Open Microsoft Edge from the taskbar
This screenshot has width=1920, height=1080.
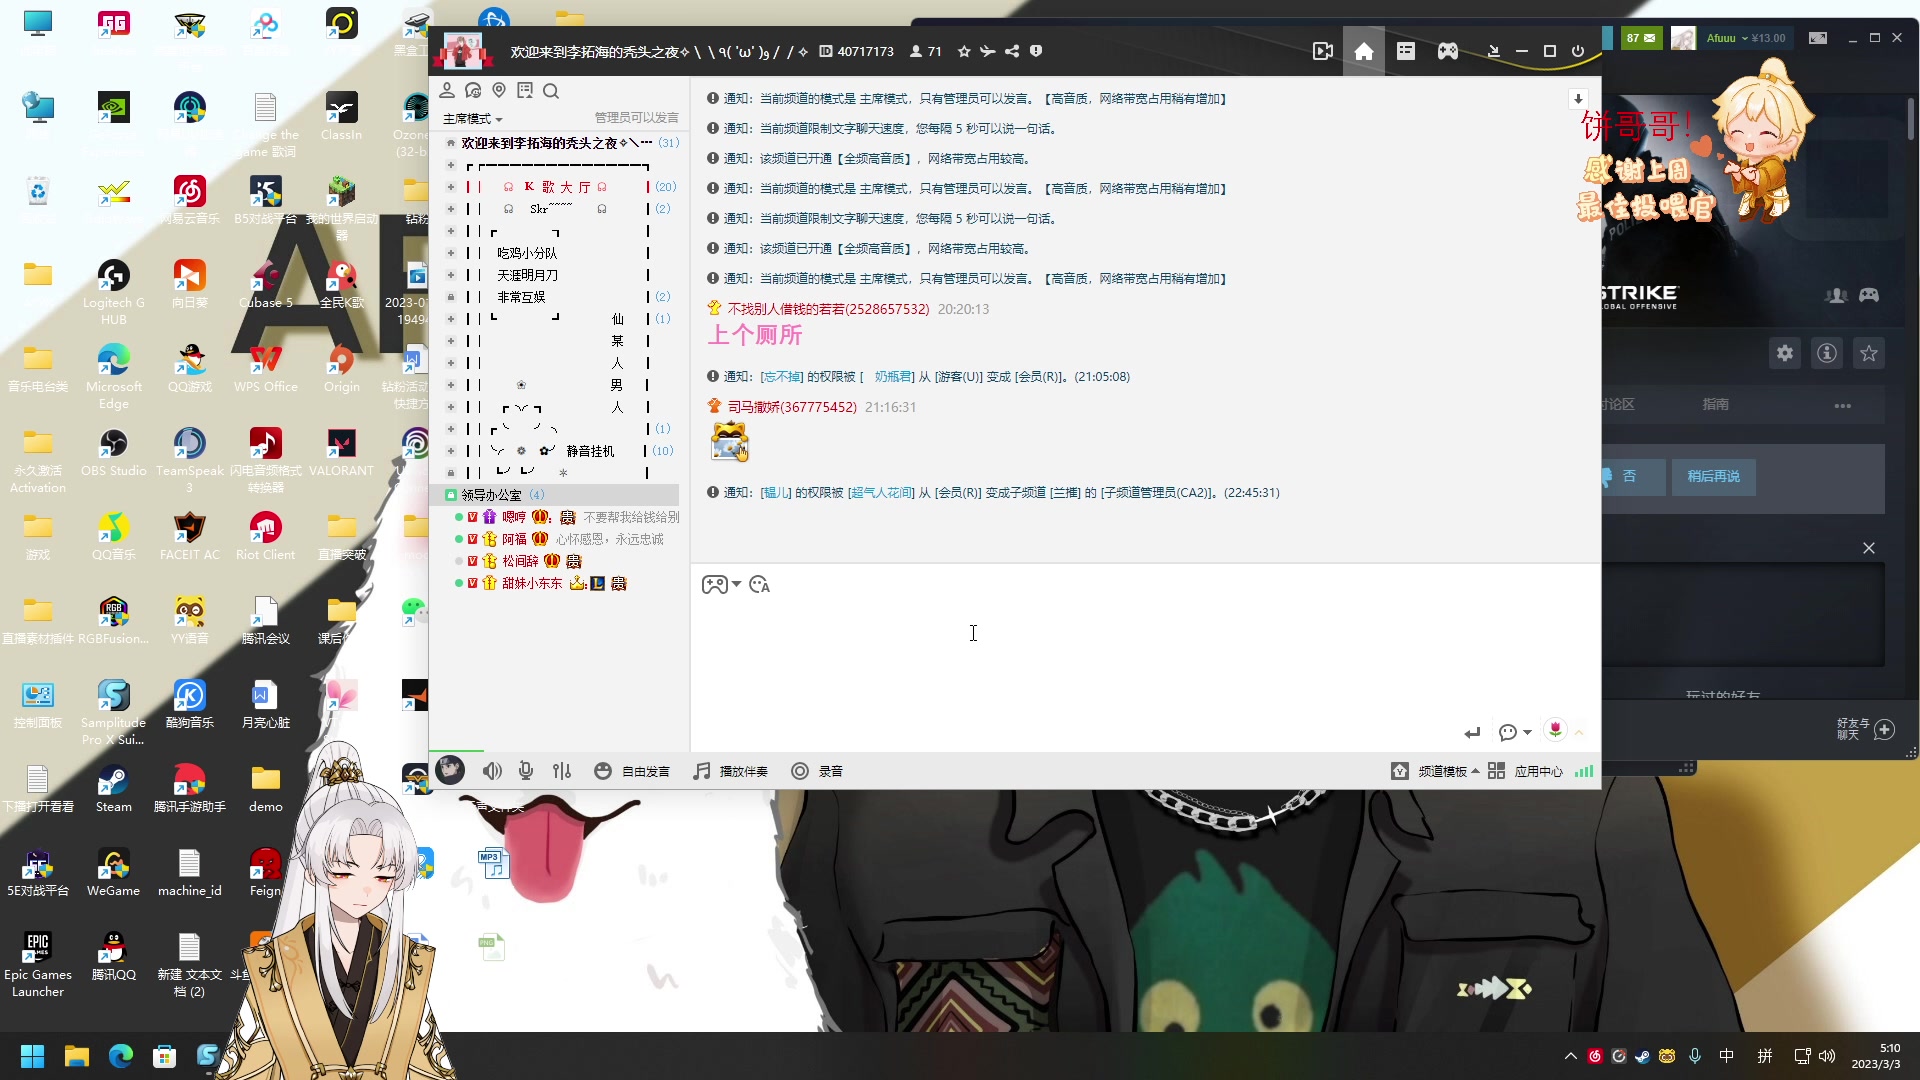click(x=121, y=1056)
